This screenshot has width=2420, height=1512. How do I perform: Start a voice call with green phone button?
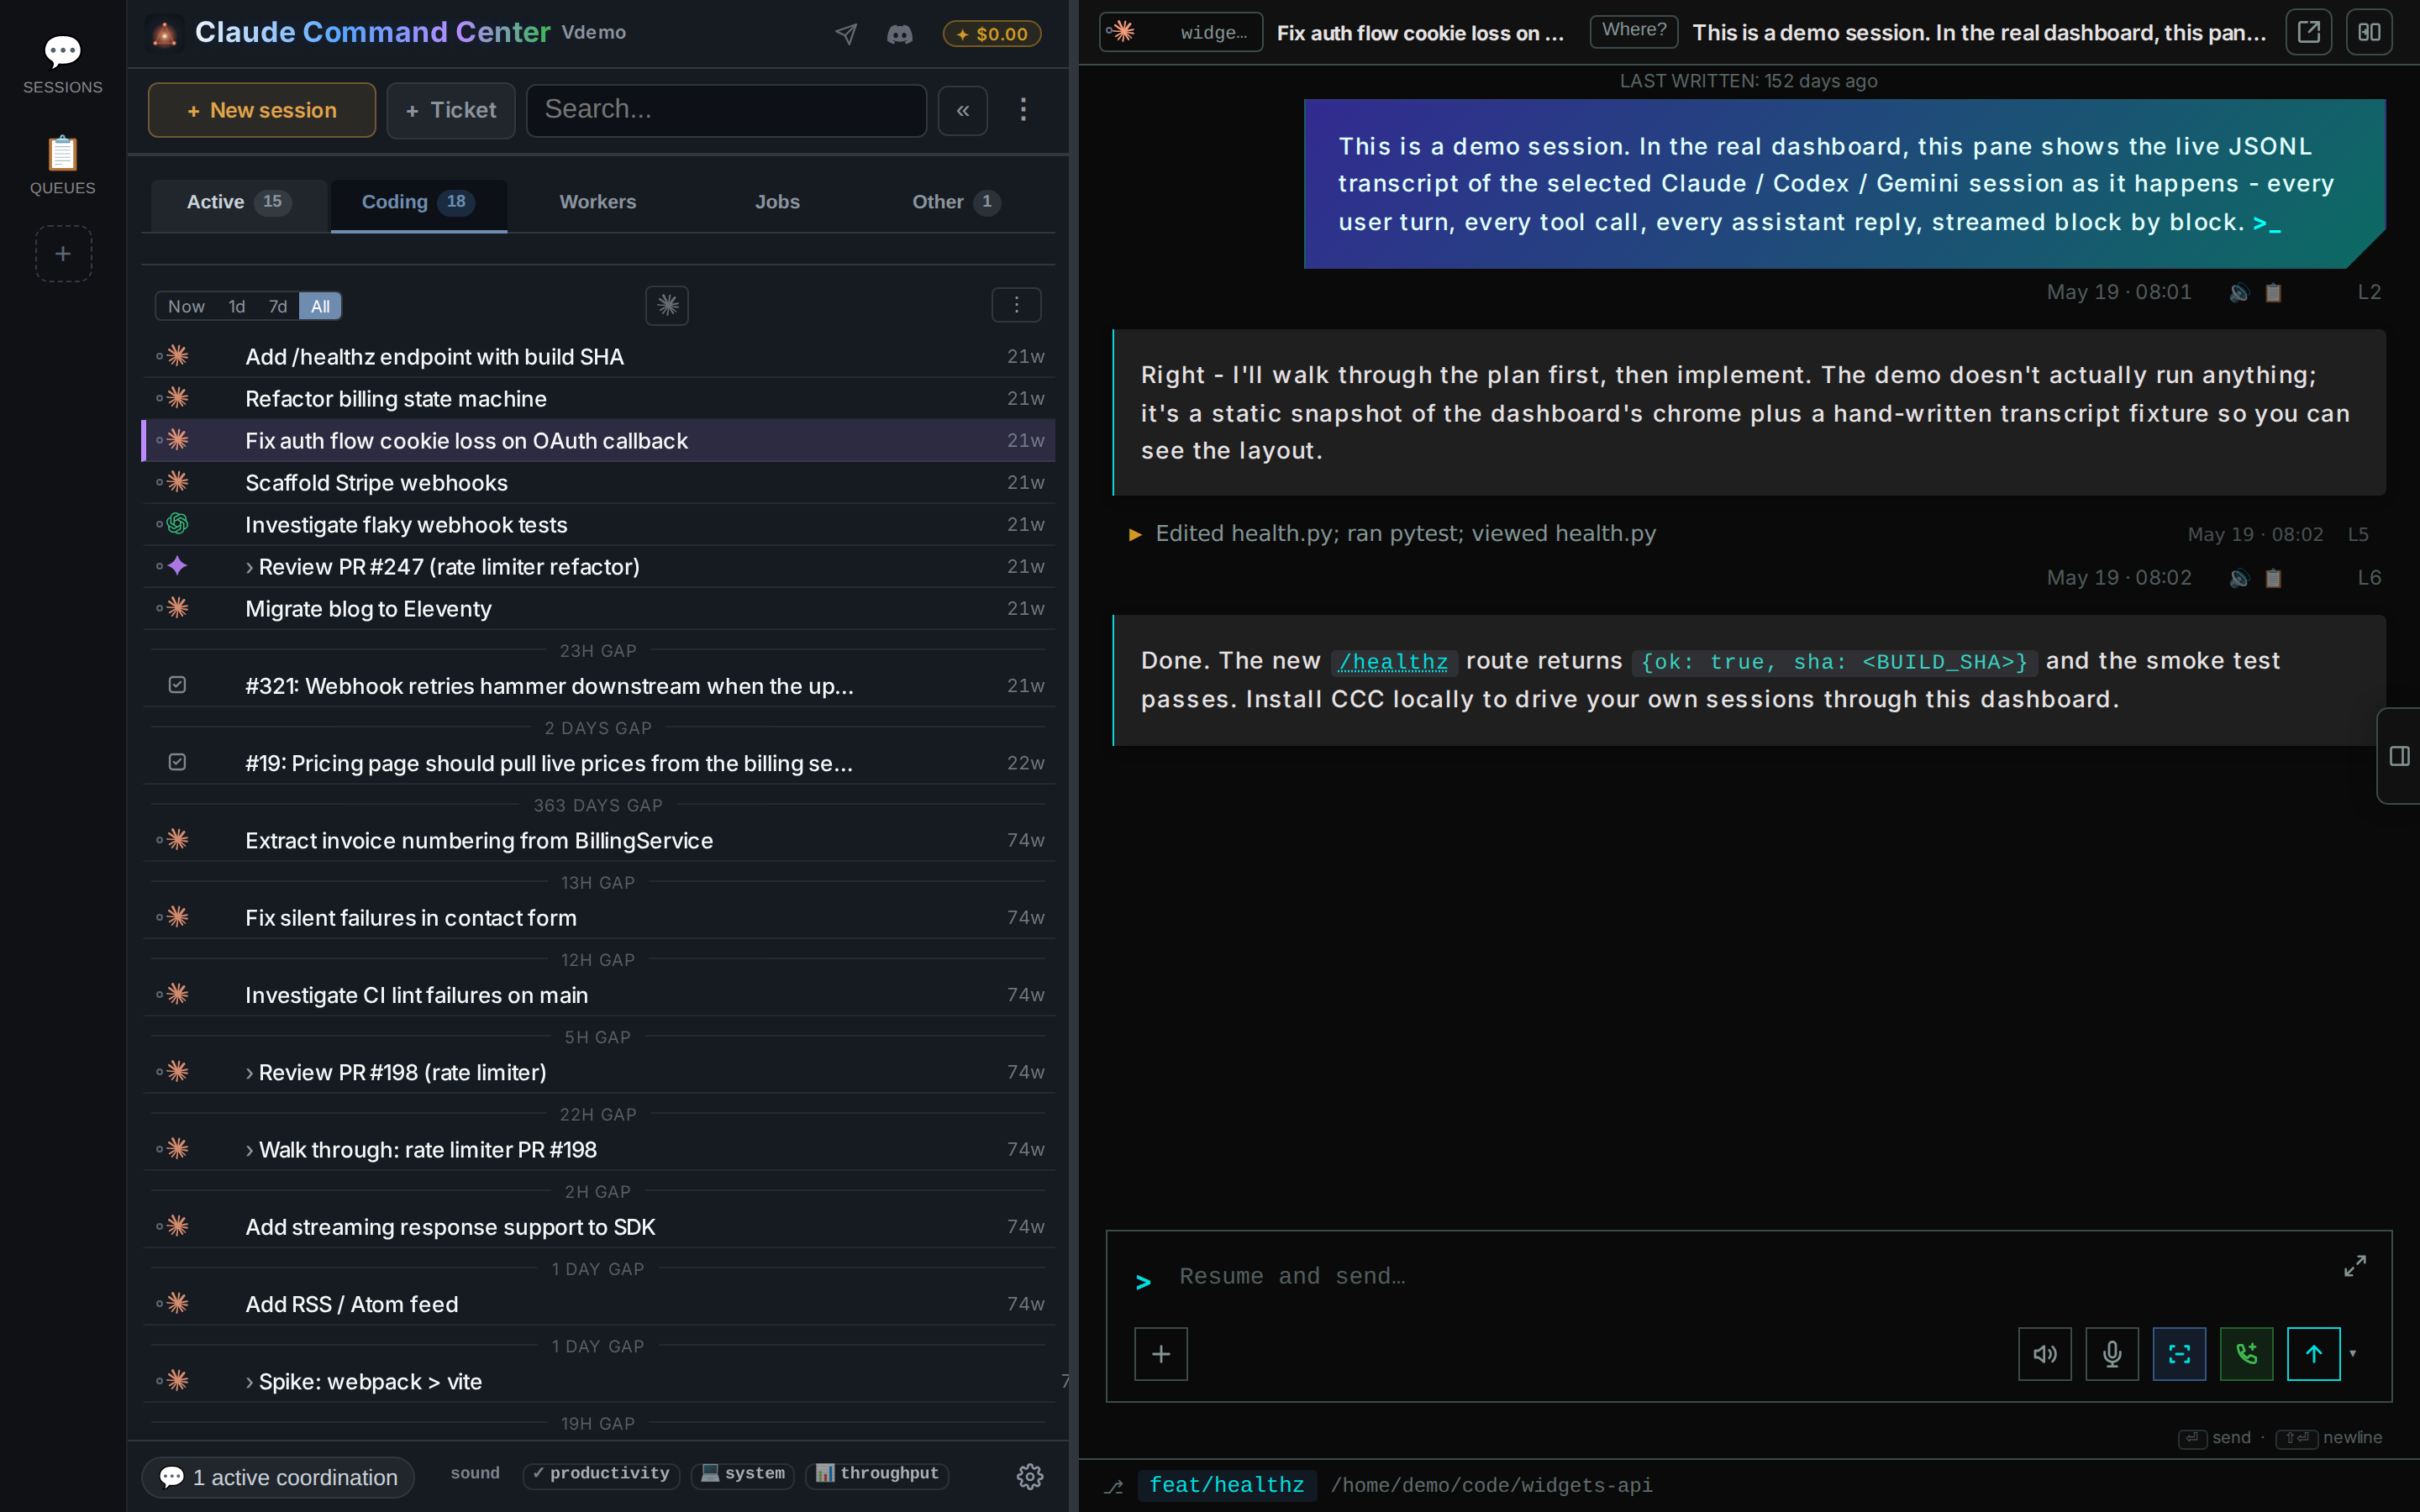coord(2246,1354)
